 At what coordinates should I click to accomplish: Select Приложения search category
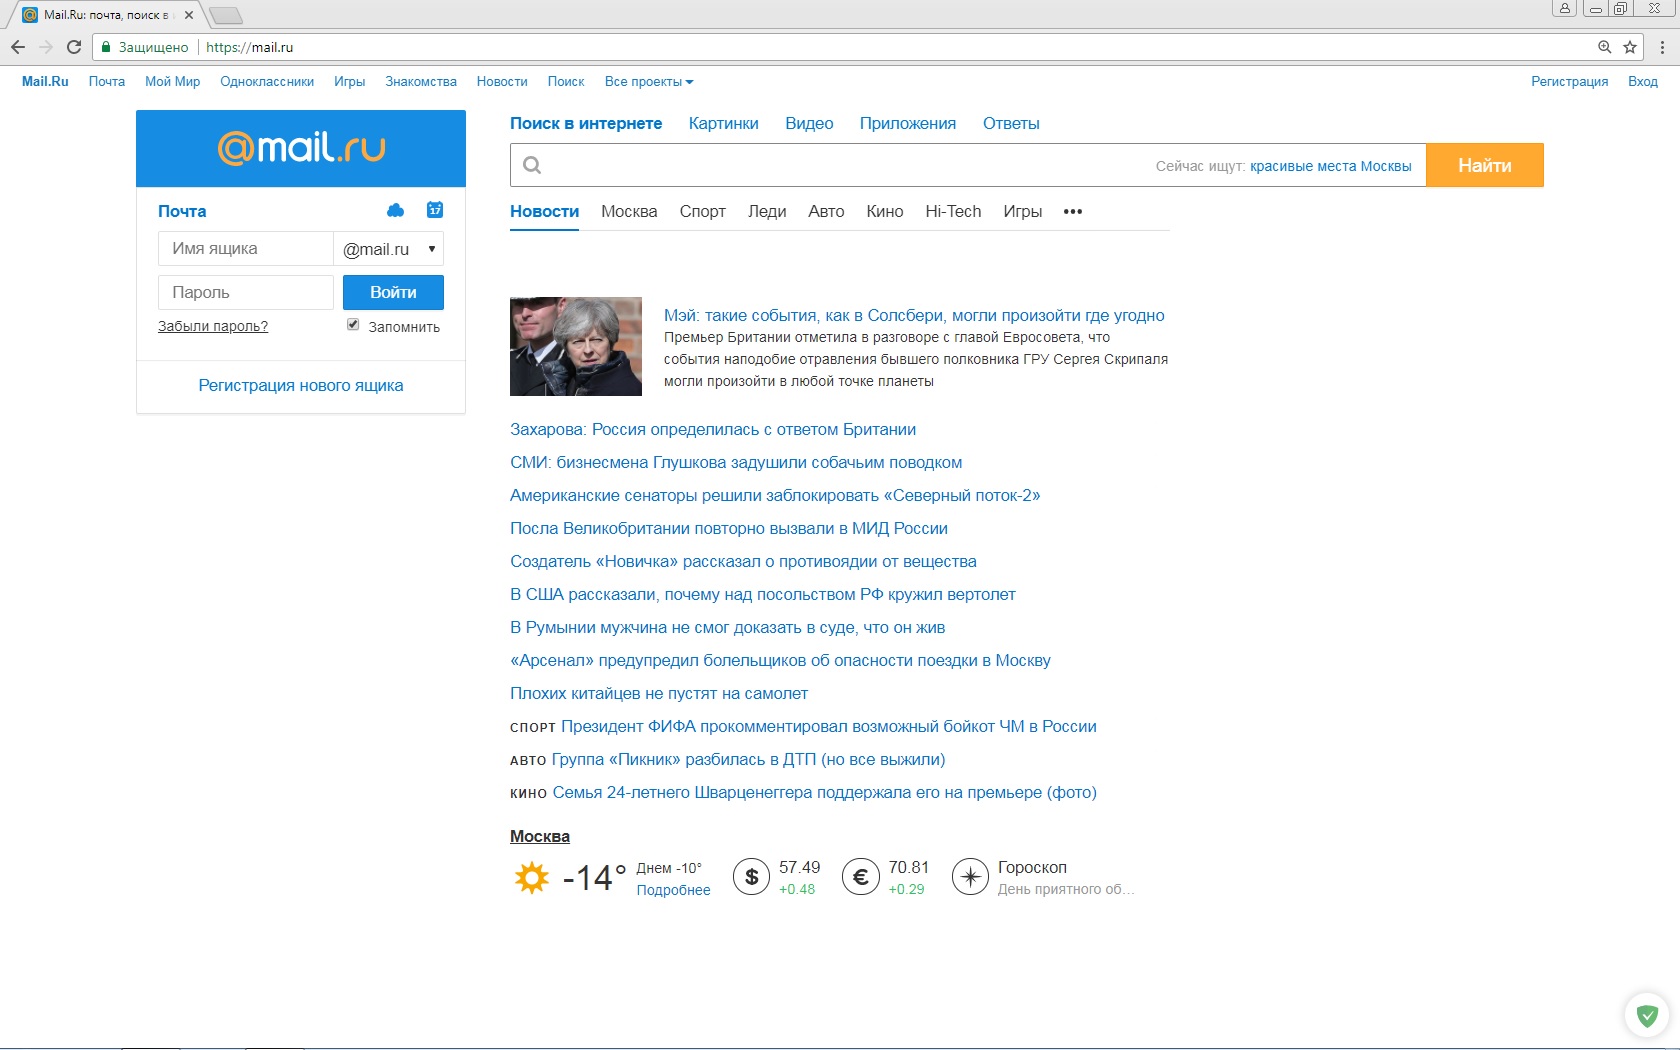pos(908,124)
